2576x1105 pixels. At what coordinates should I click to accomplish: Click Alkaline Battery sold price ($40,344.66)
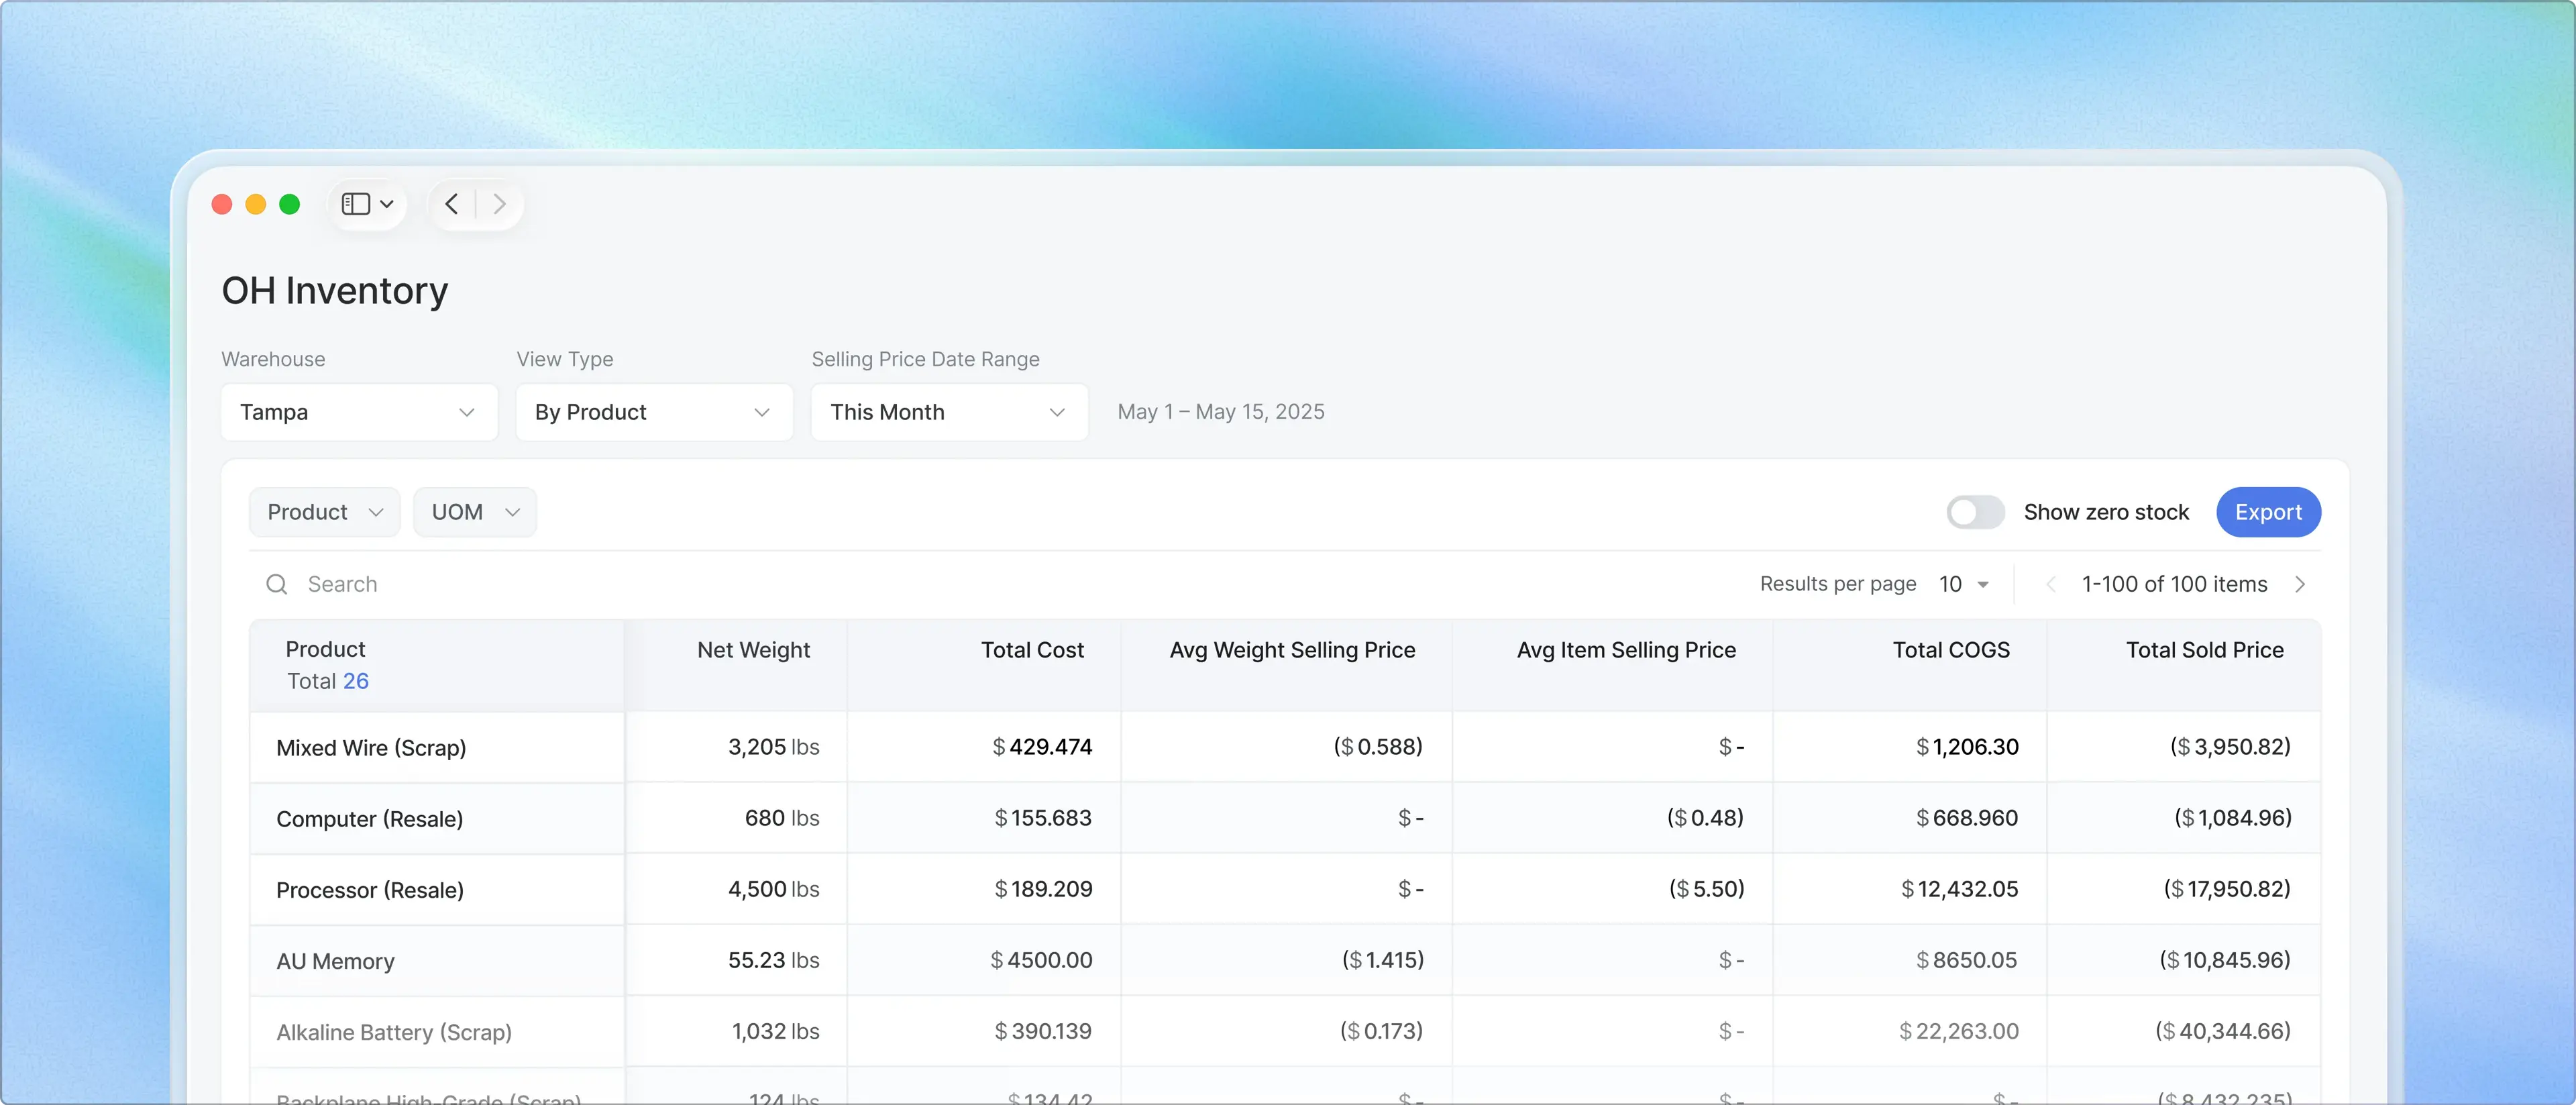pyautogui.click(x=2223, y=1031)
